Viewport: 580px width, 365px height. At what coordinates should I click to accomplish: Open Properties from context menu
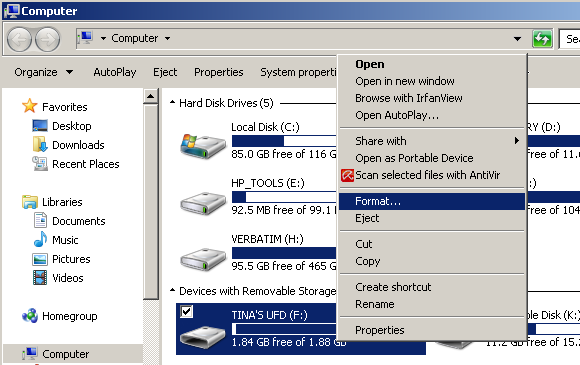432,330
